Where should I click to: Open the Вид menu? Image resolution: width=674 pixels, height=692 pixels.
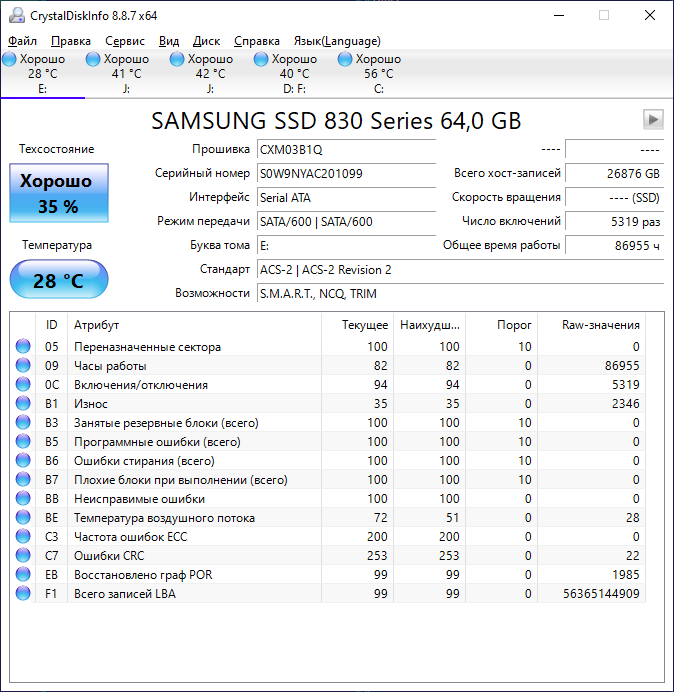169,41
